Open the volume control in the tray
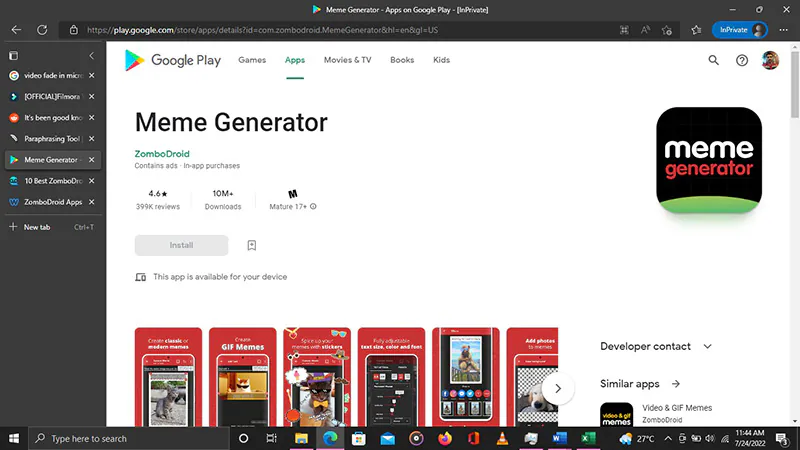This screenshot has height=450, width=800. pyautogui.click(x=710, y=438)
